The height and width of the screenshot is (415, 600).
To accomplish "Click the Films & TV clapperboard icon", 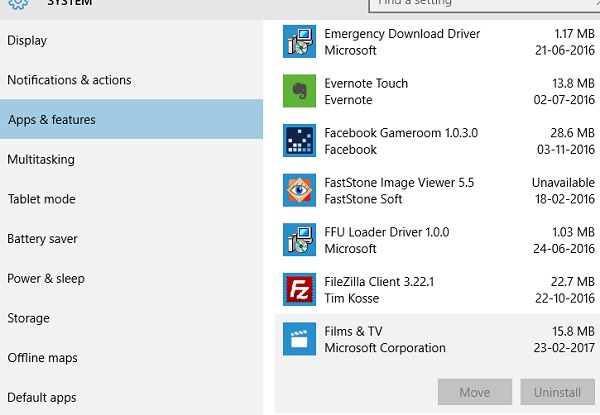I will (x=299, y=339).
